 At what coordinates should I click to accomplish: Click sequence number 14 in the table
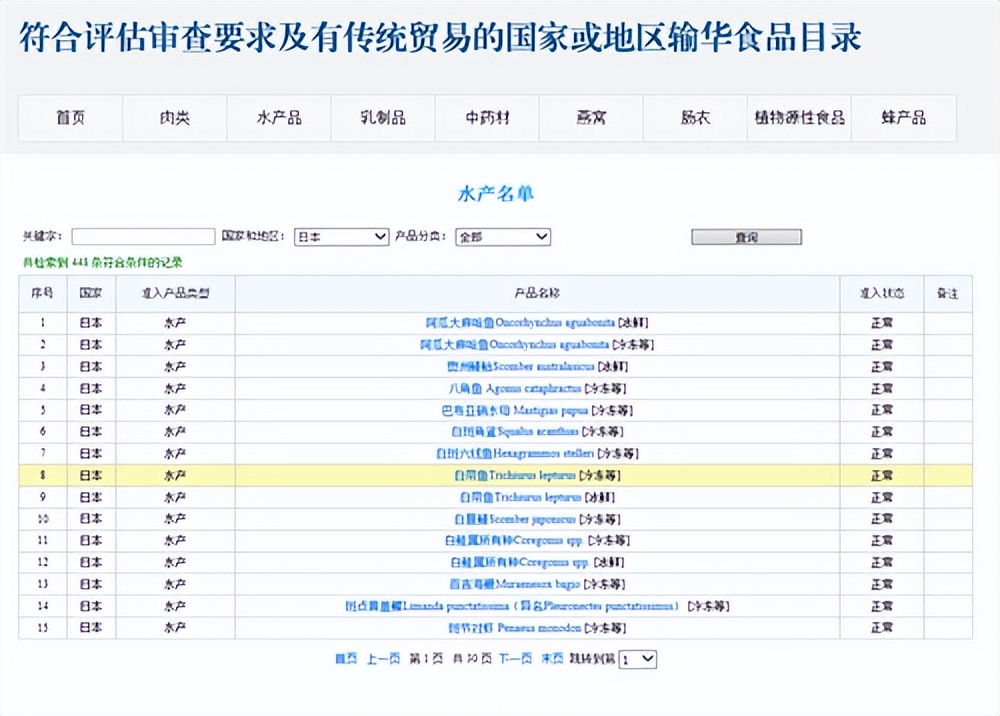click(42, 606)
